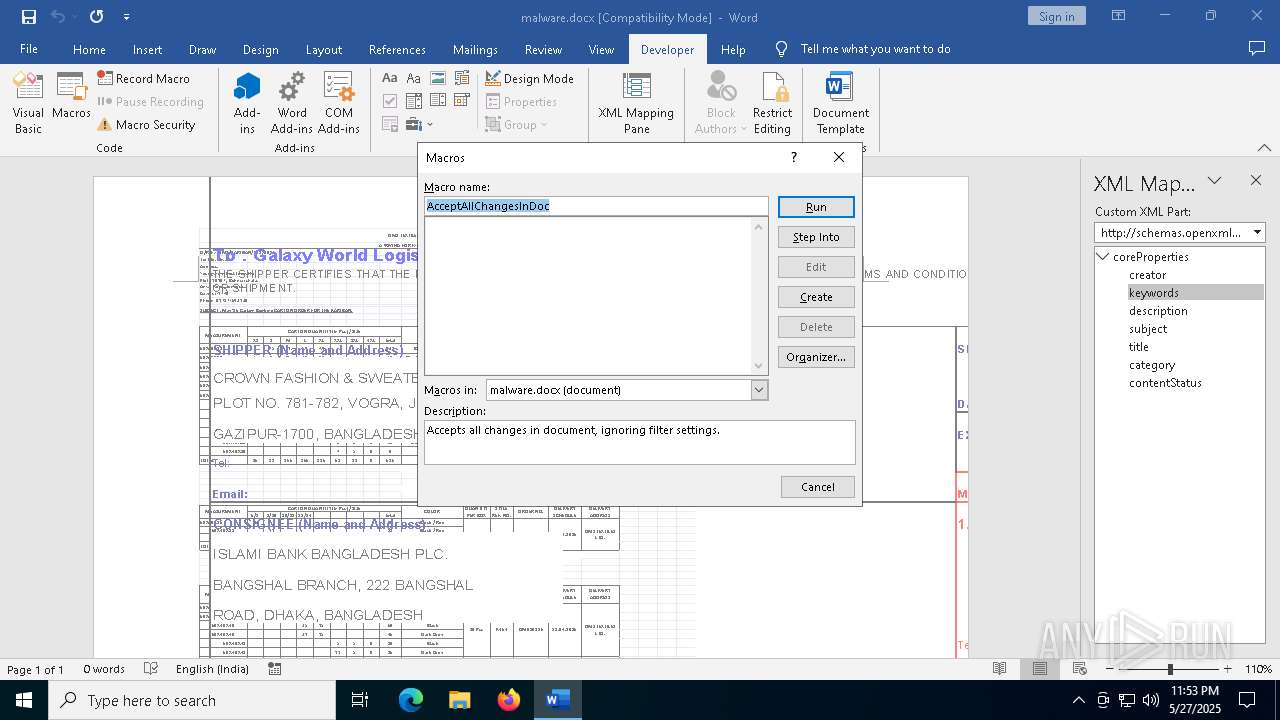
Task: Insert Combo Box content control
Action: tap(414, 101)
